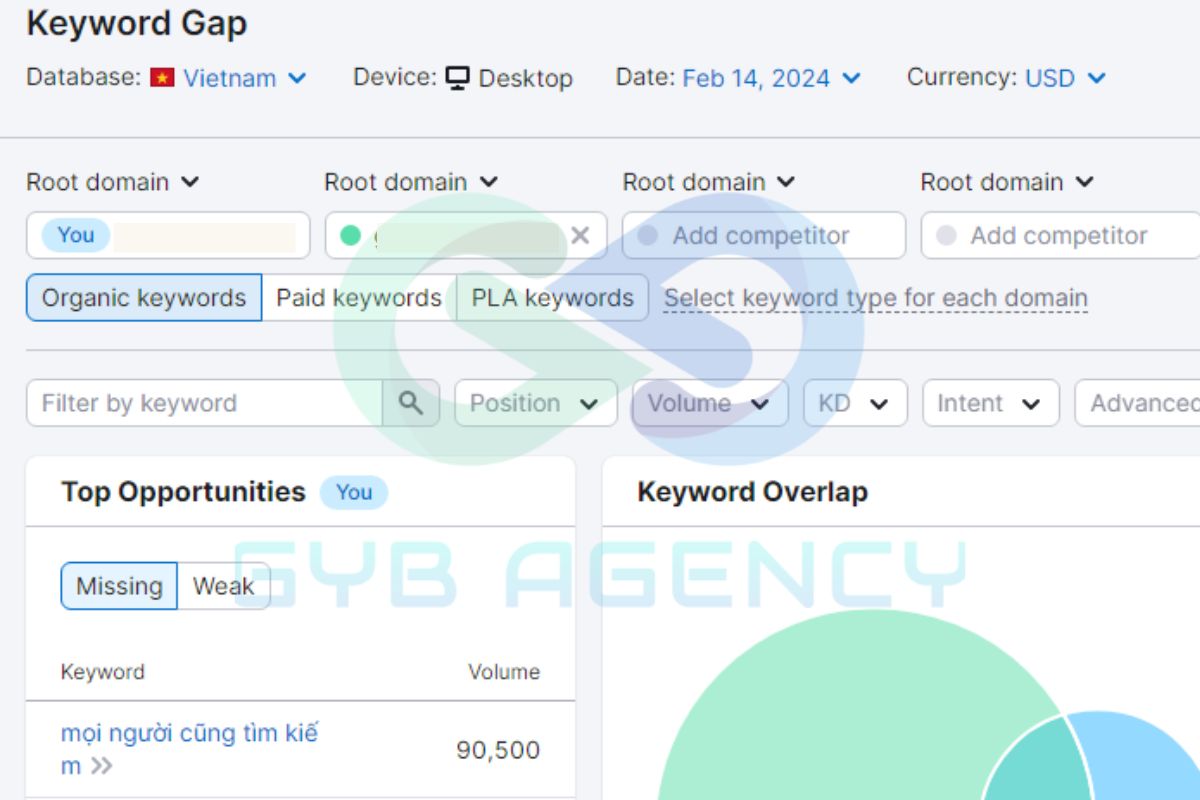Image resolution: width=1200 pixels, height=800 pixels.
Task: Open the Intent filter dropdown
Action: tap(990, 403)
